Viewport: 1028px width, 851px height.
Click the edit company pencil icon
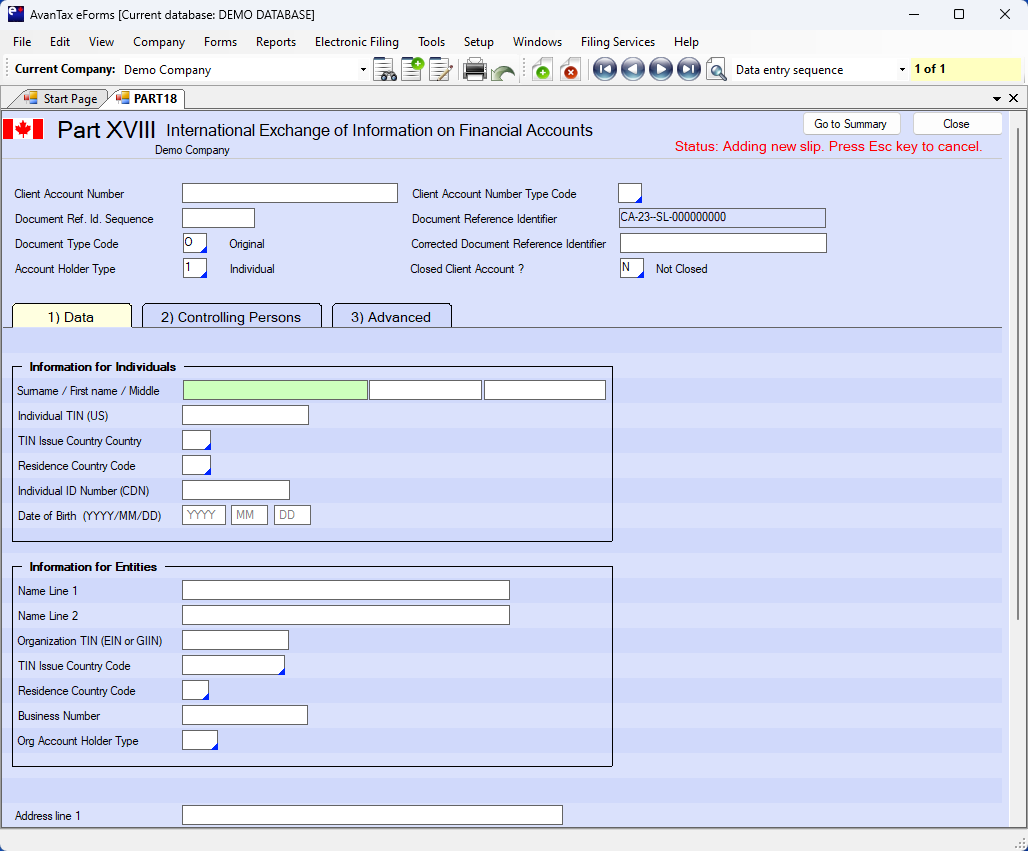441,70
